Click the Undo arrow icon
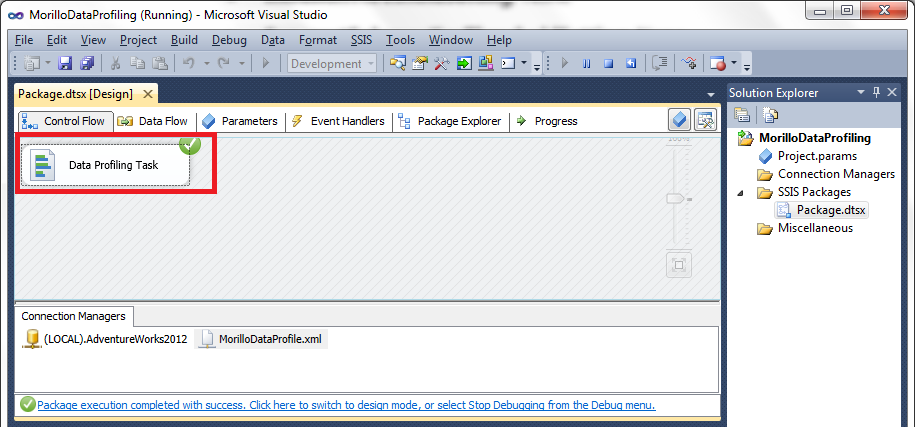 point(188,64)
